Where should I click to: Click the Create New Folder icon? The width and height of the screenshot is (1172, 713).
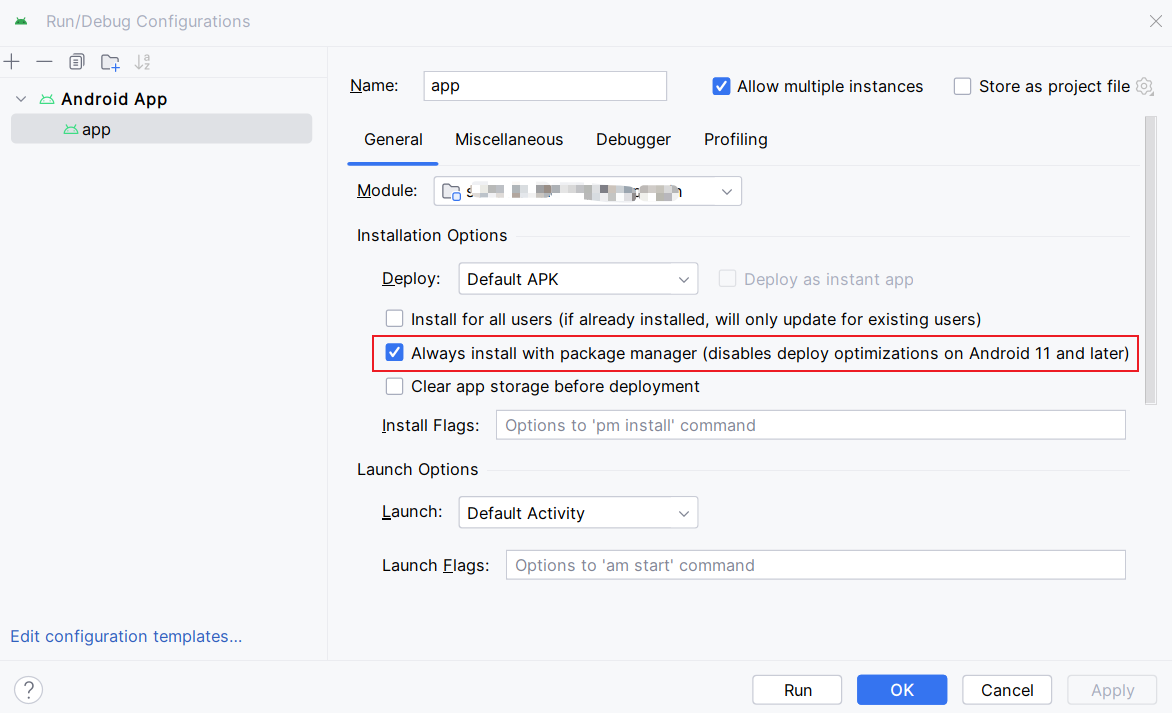(x=110, y=62)
